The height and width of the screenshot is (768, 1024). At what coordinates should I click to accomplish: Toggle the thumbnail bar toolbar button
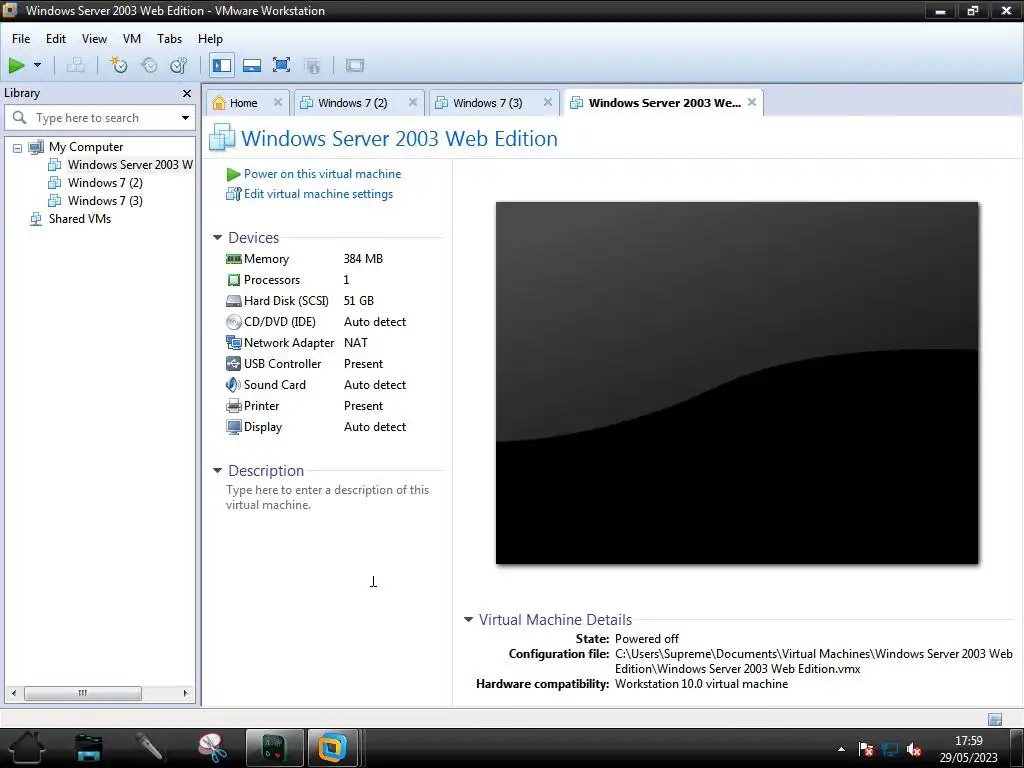(251, 65)
